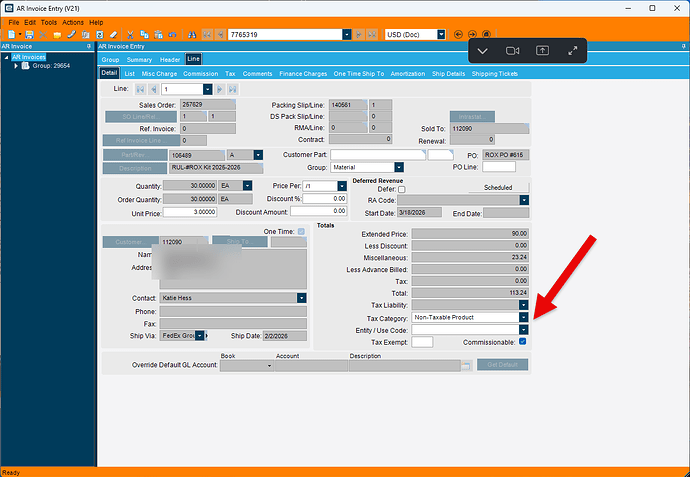Screen dimensions: 690x477
Task: Open the Tools menu
Action: click(x=49, y=22)
